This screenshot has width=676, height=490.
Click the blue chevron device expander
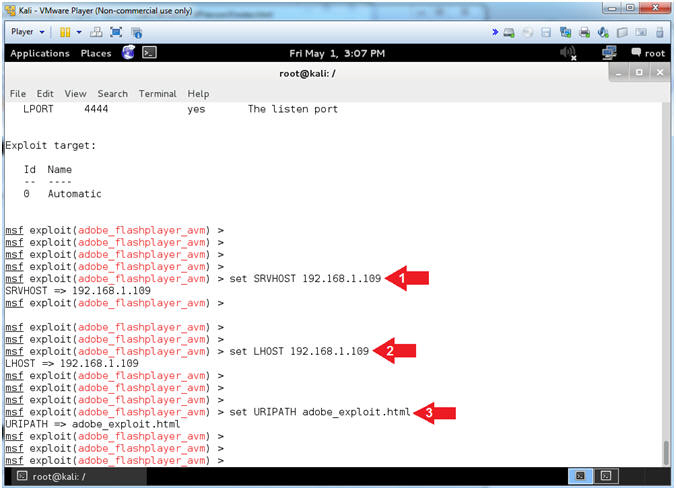[495, 32]
